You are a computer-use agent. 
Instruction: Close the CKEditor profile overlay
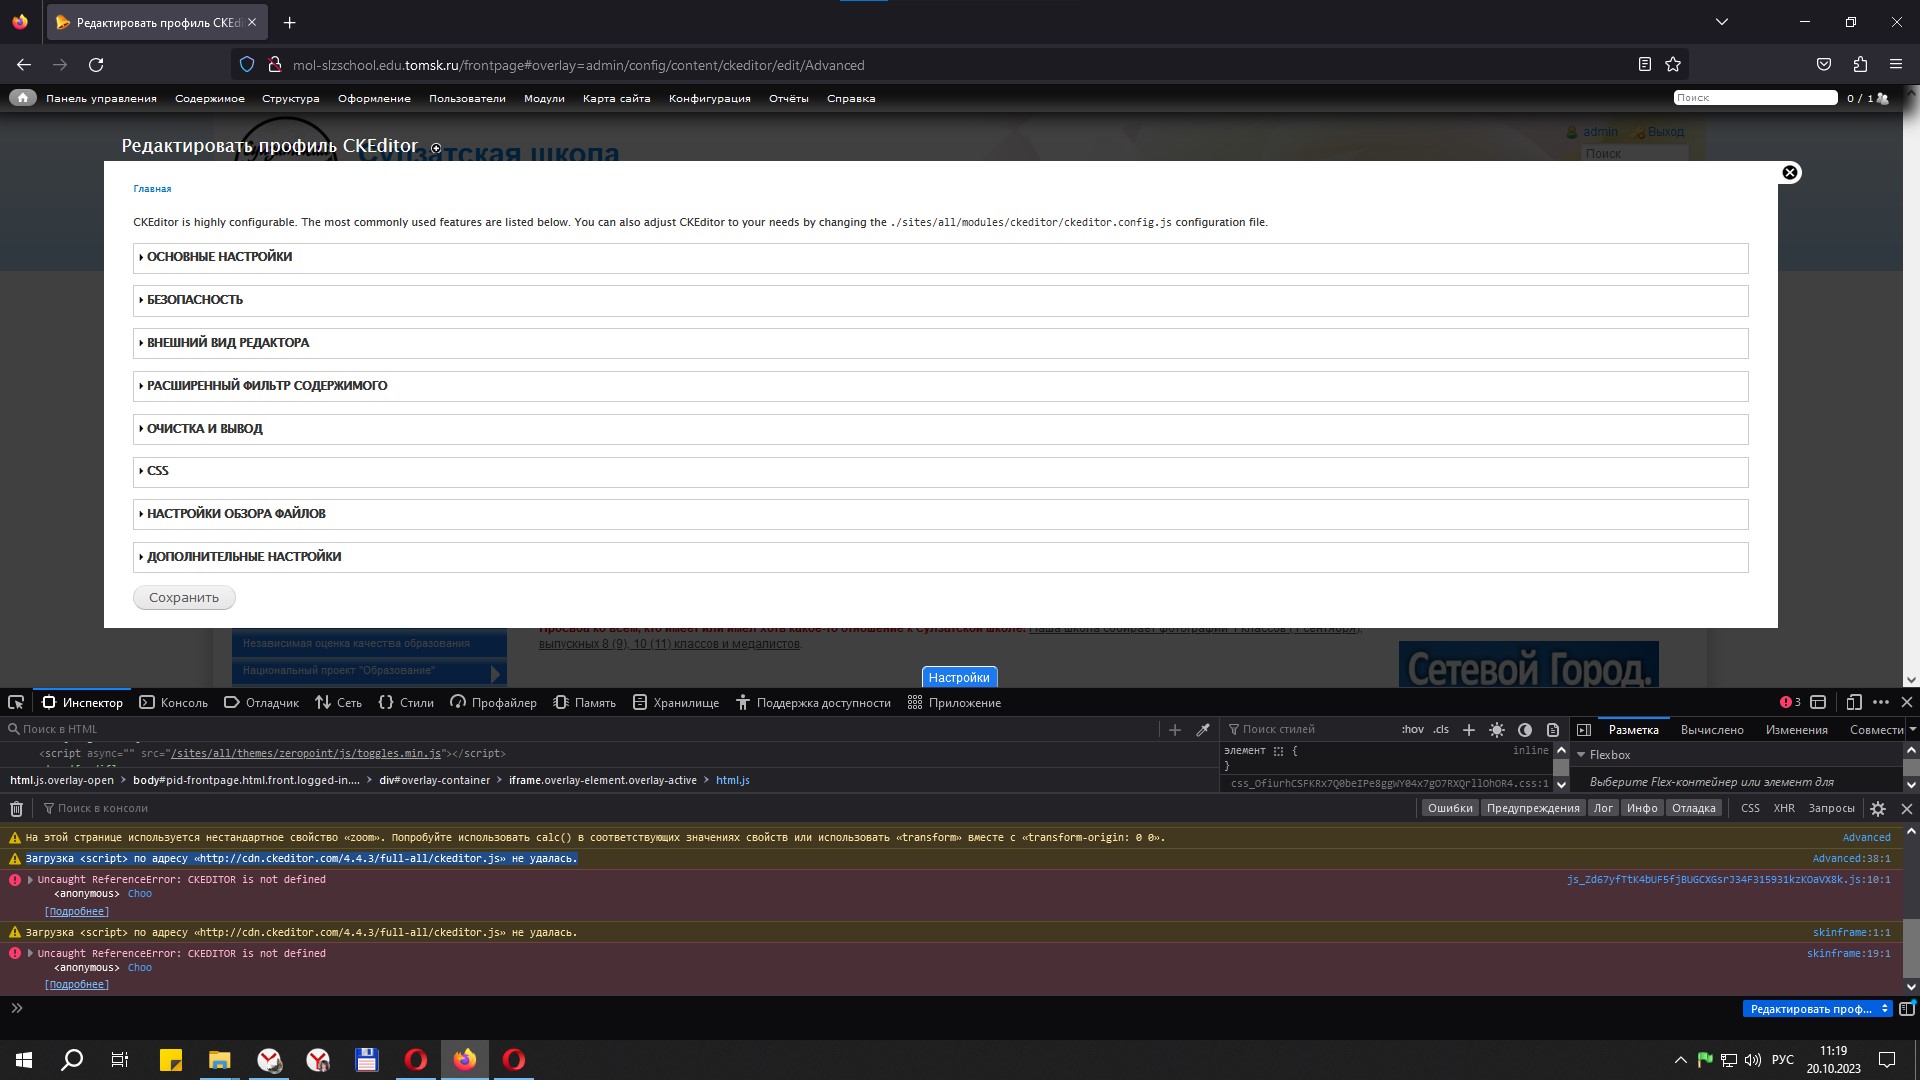[1790, 173]
